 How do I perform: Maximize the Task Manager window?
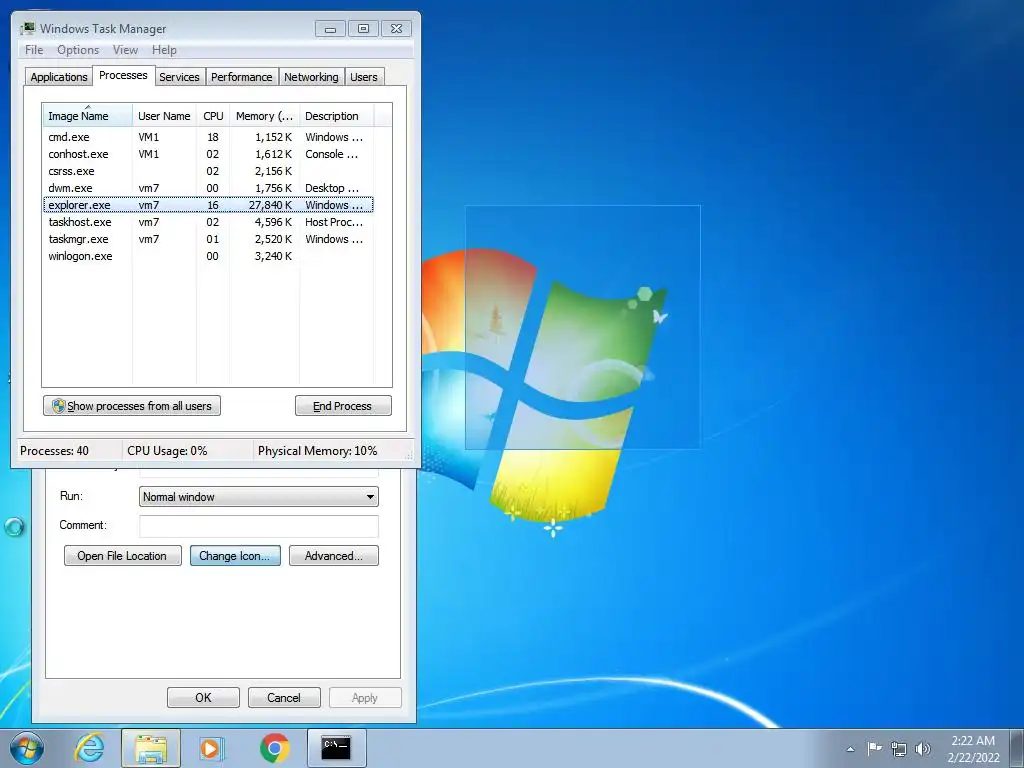tap(363, 29)
